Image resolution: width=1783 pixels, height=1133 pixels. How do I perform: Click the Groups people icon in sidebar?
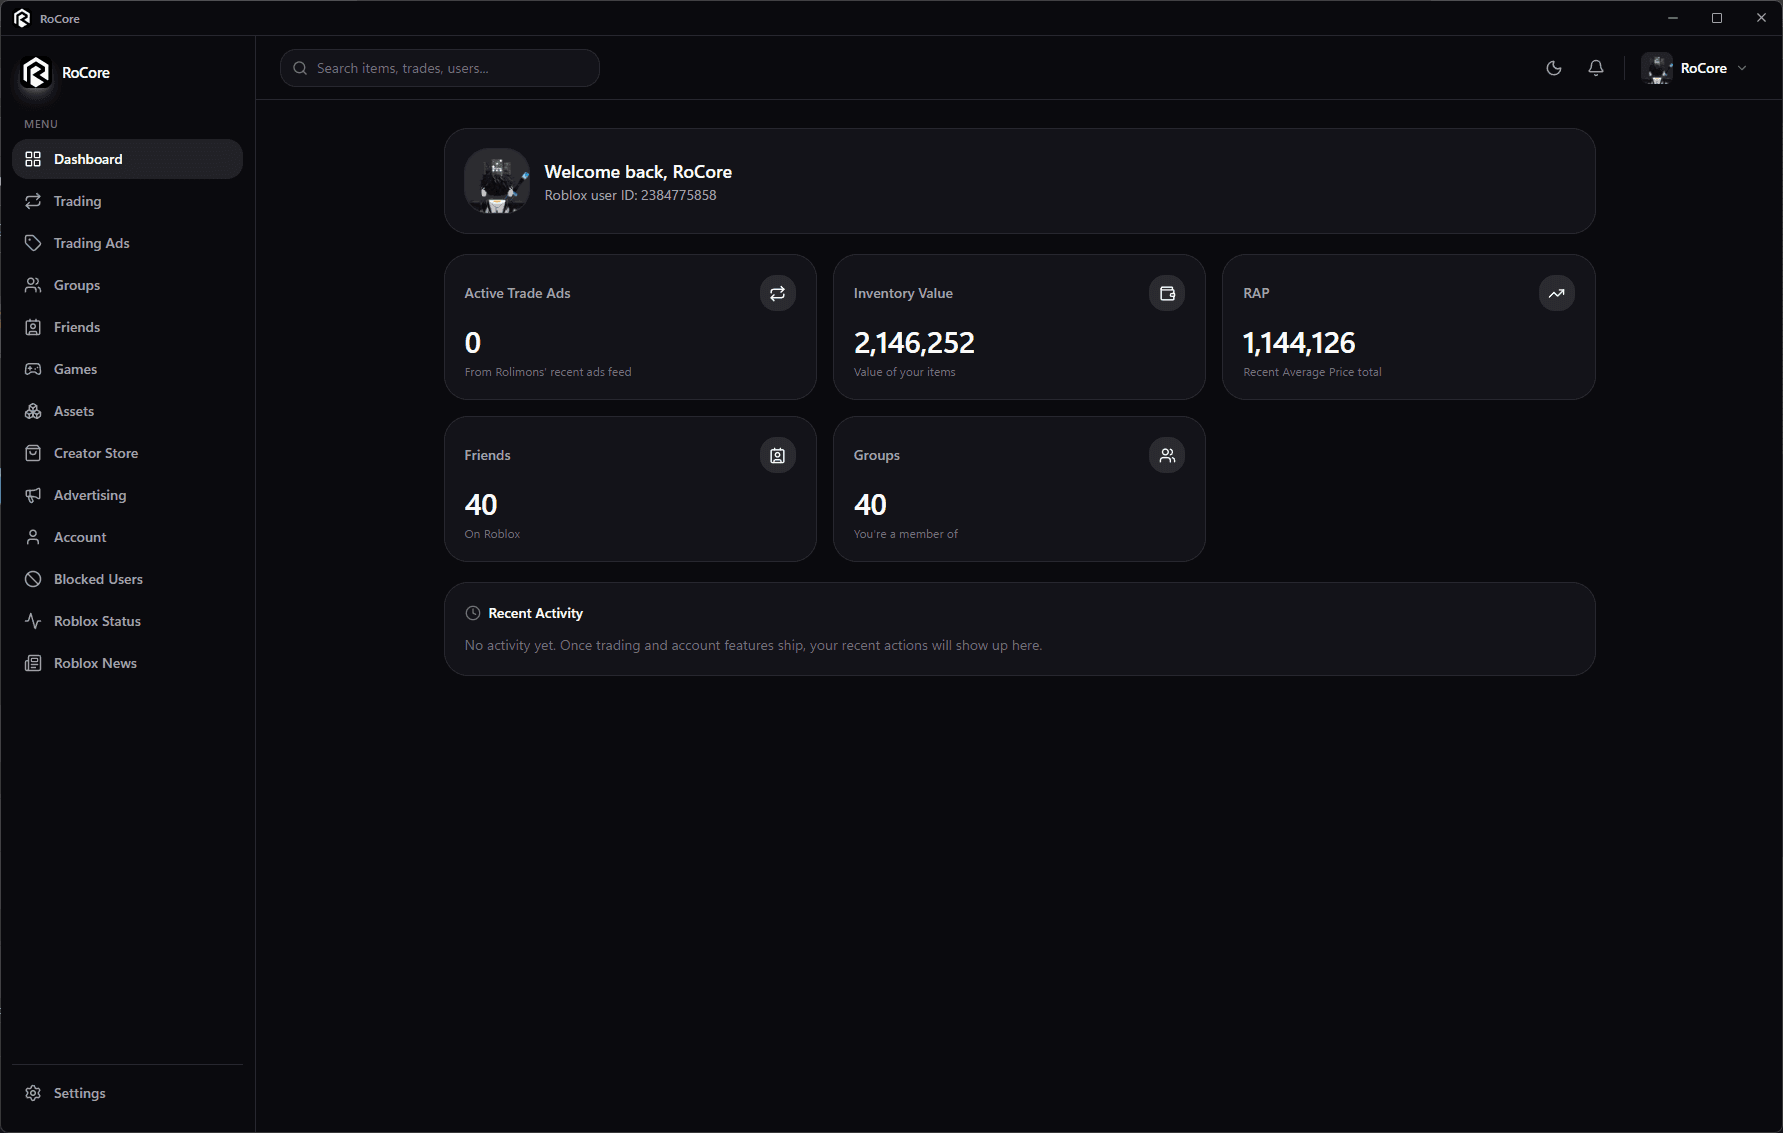33,285
